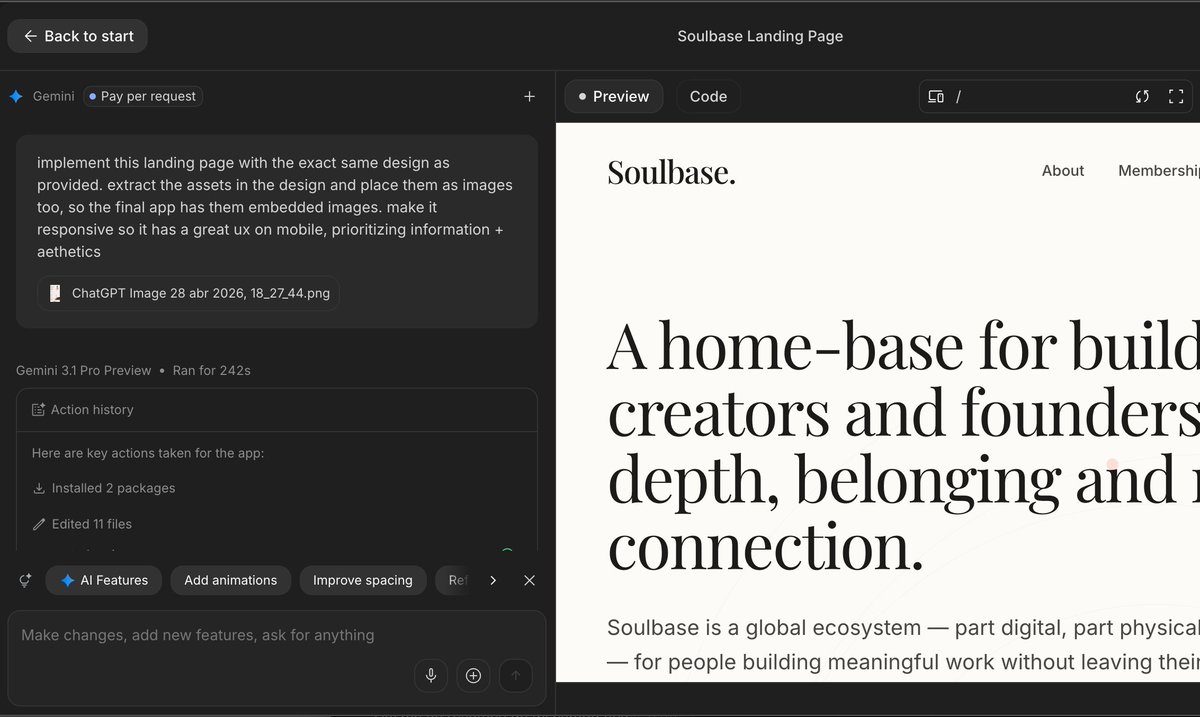This screenshot has width=1200, height=717.
Task: Click the Gemini sparkle icon
Action: (16, 97)
